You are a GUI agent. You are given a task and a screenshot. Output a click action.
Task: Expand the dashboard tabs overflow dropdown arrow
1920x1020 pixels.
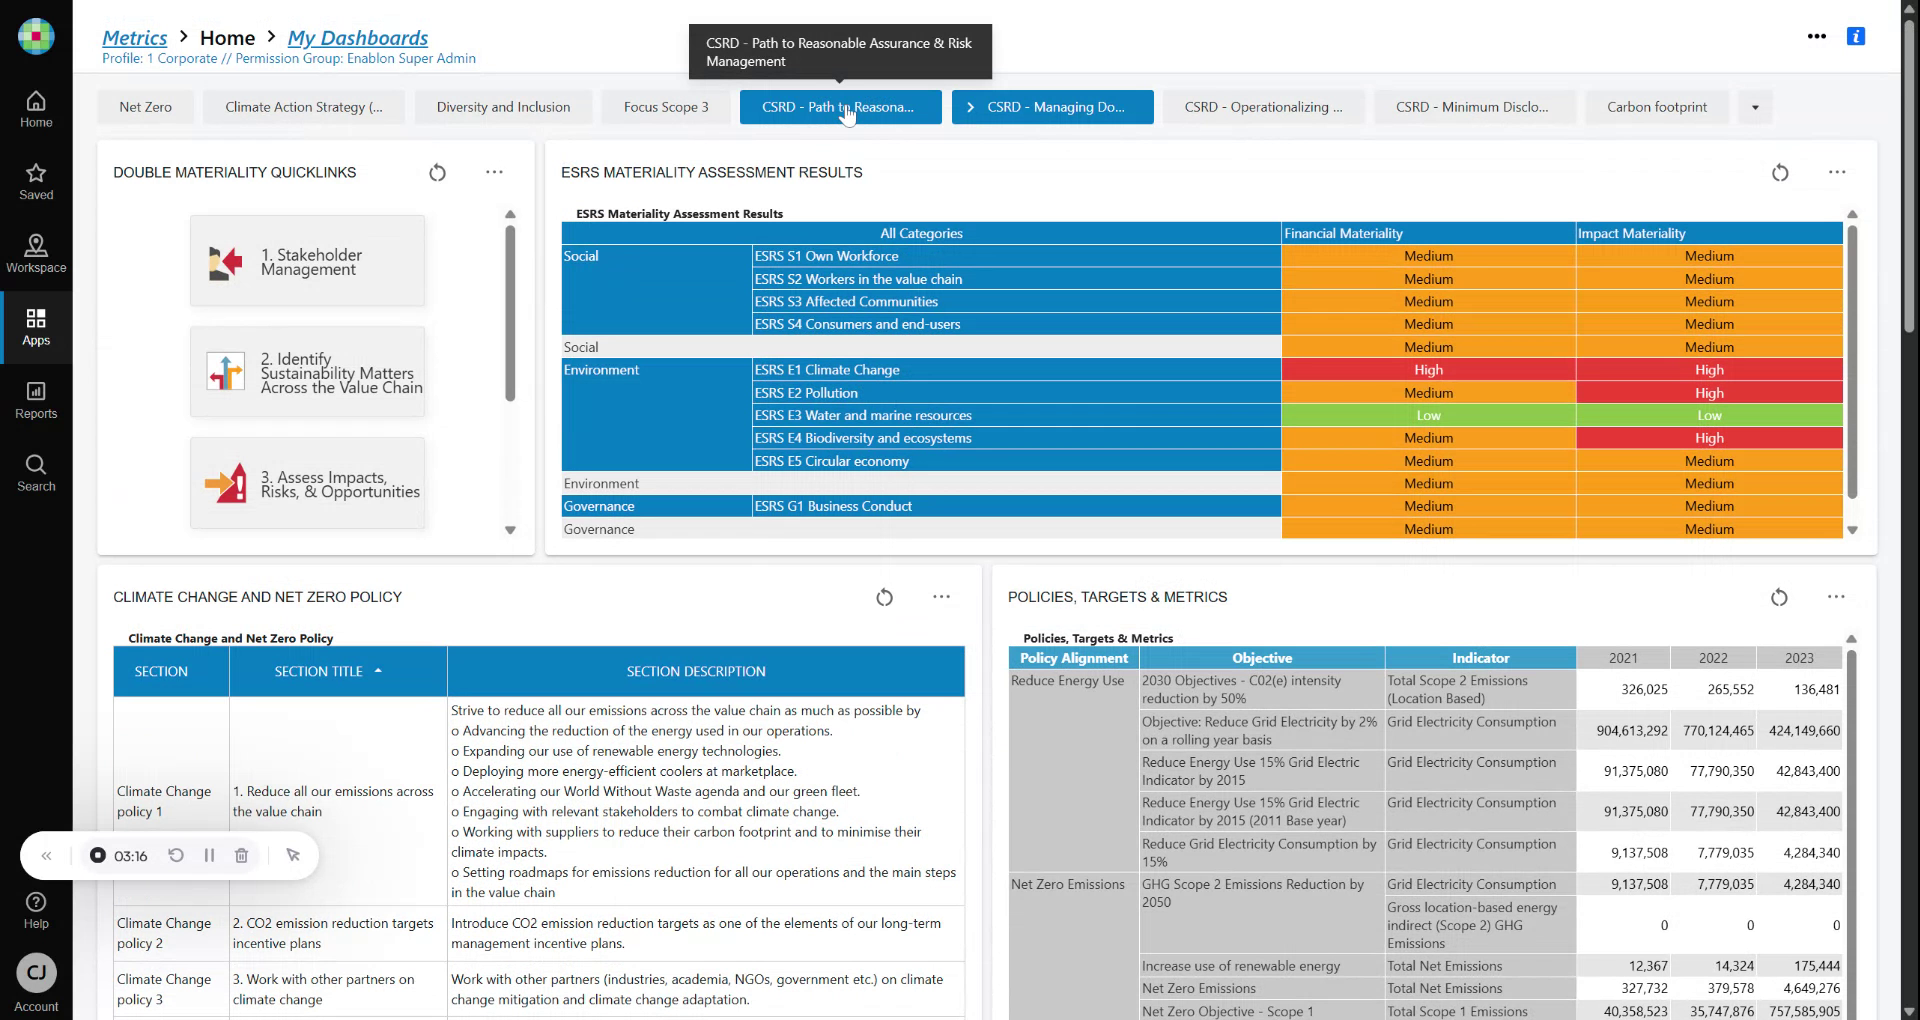coord(1755,108)
